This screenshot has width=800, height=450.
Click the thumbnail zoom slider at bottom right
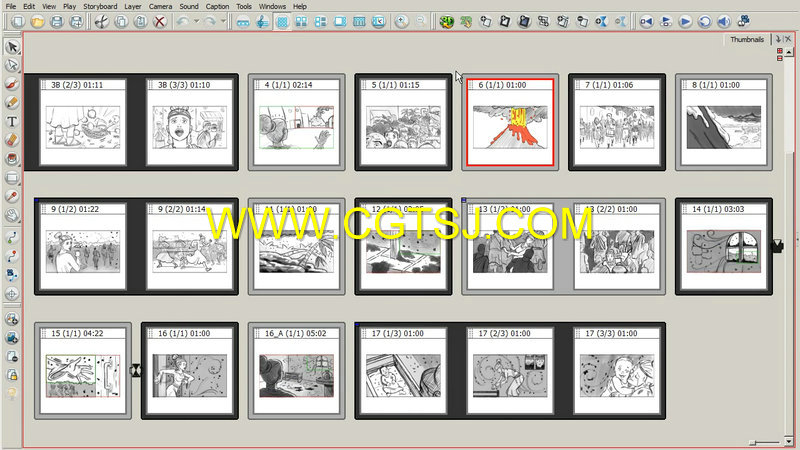pyautogui.click(x=765, y=442)
